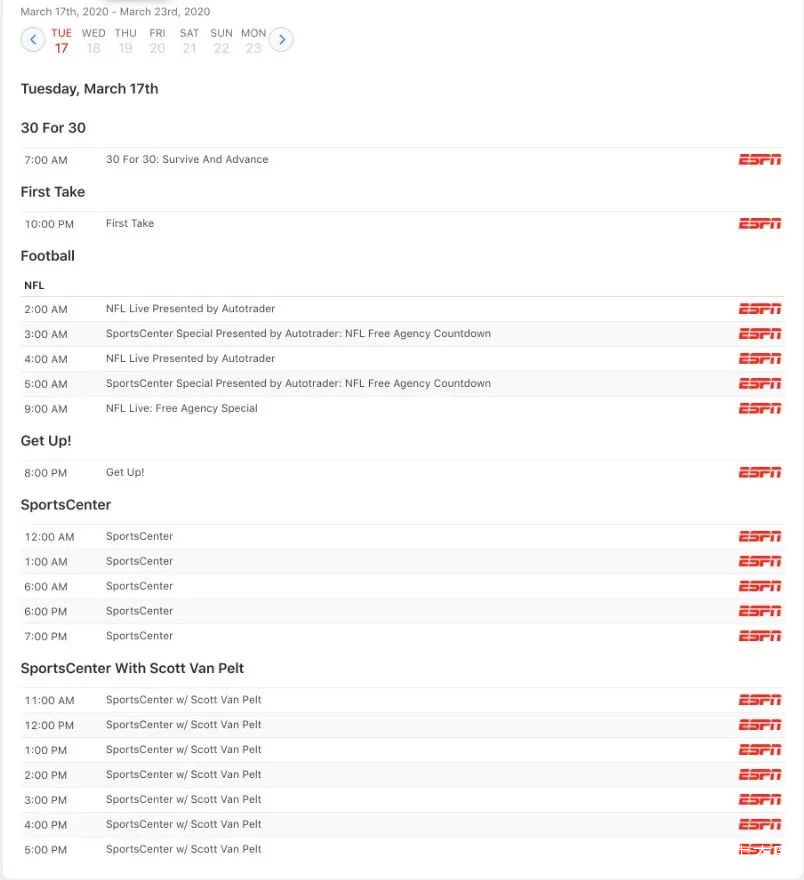804x880 pixels.
Task: Click ESPN logo next to Get Up!
Action: (759, 473)
